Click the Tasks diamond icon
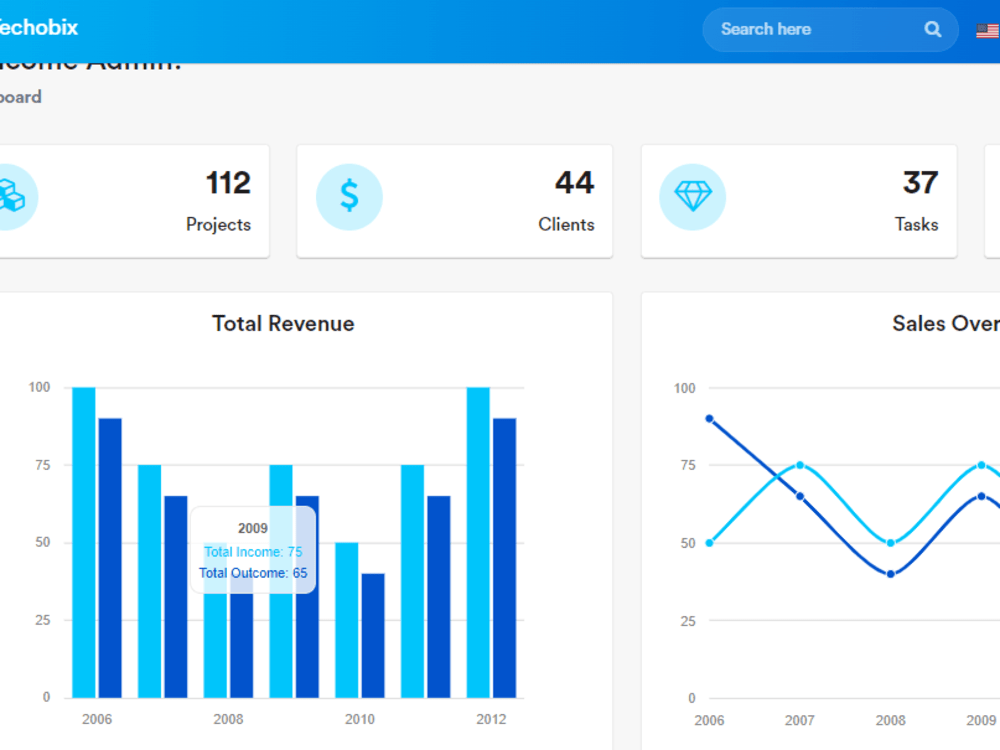1000x750 pixels. coord(693,196)
